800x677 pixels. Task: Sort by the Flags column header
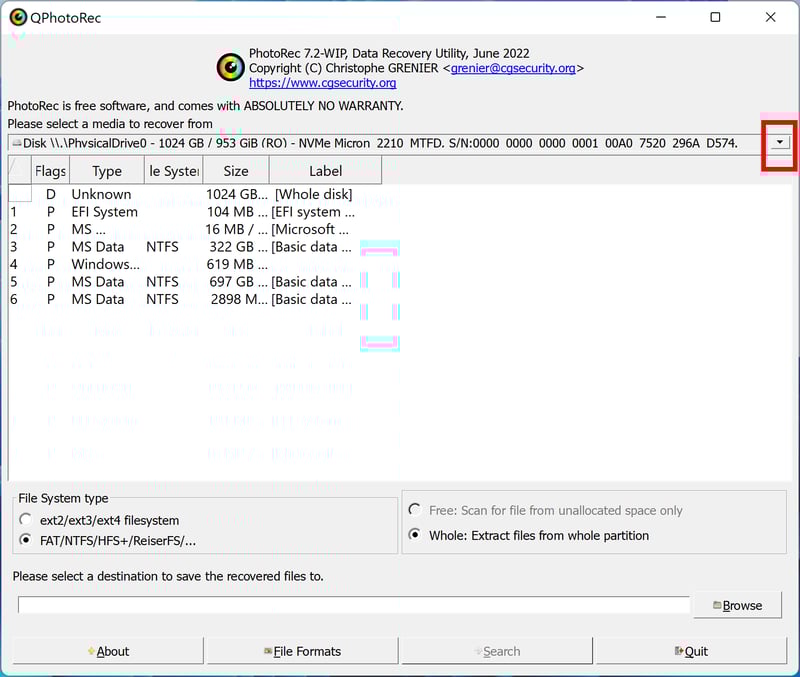(51, 171)
